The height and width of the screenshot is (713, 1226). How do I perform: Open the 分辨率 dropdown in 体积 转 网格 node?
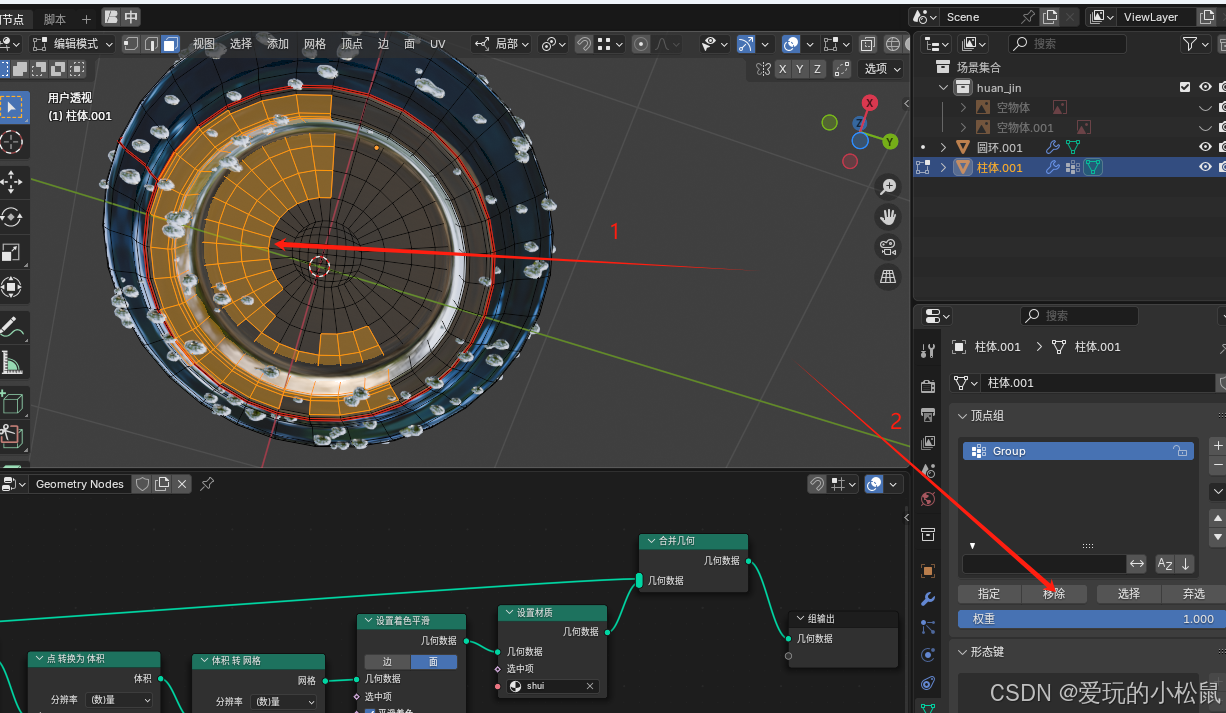tap(282, 701)
